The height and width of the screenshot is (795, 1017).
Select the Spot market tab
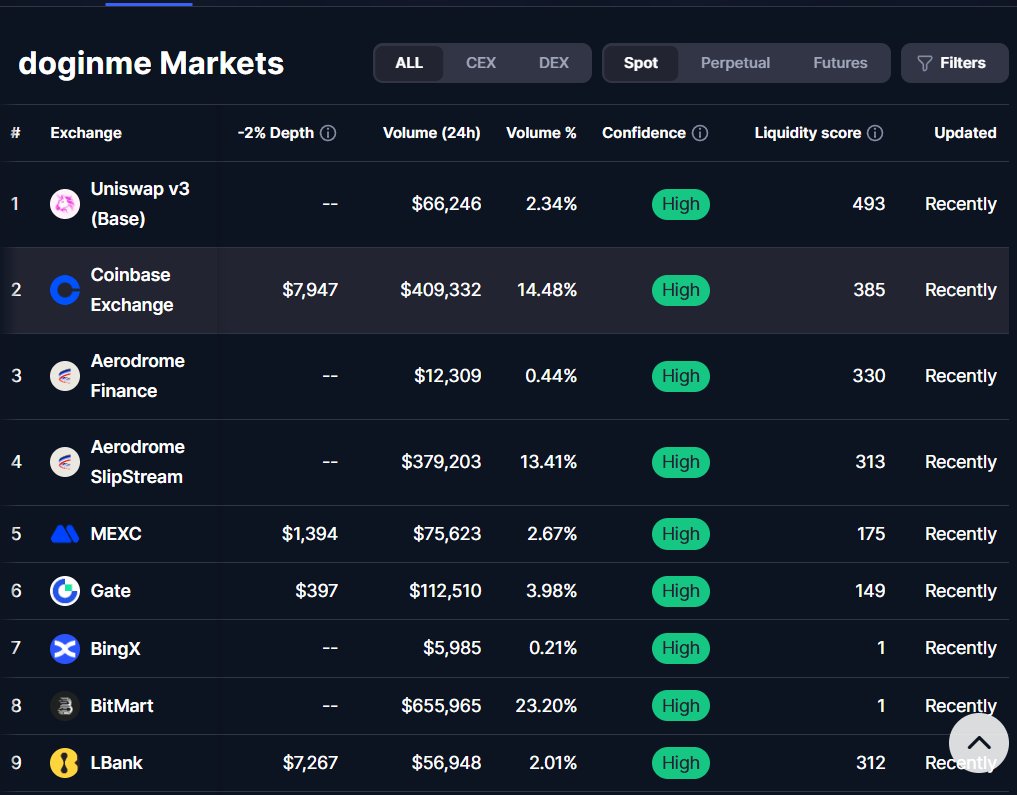(641, 63)
